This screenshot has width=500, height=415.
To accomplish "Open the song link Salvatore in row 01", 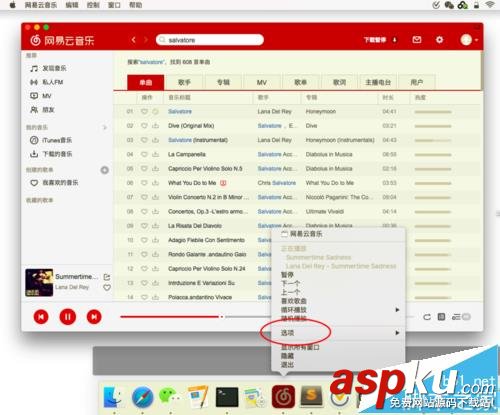I will coord(180,111).
